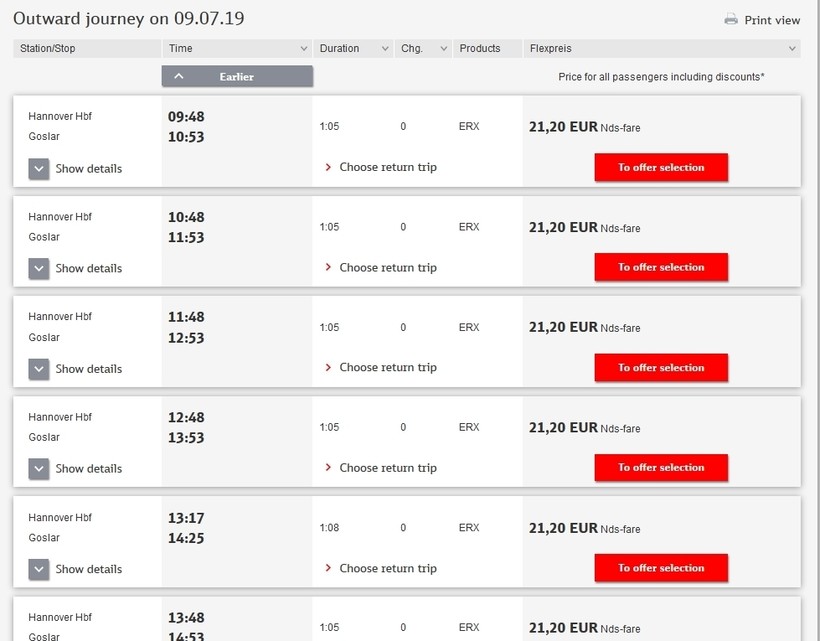Sort by Chg. column header

click(423, 48)
